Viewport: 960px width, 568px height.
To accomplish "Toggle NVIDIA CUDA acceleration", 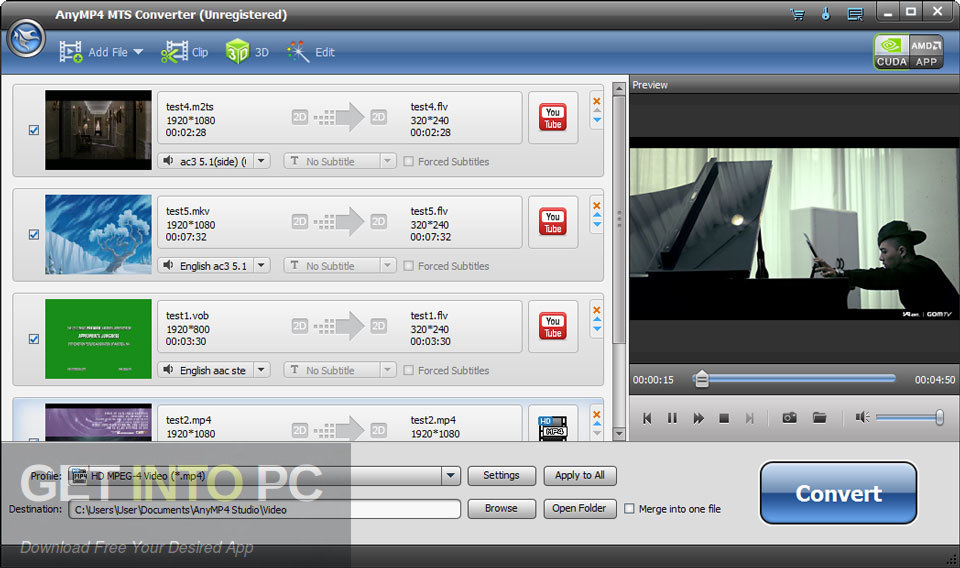I will pyautogui.click(x=891, y=51).
